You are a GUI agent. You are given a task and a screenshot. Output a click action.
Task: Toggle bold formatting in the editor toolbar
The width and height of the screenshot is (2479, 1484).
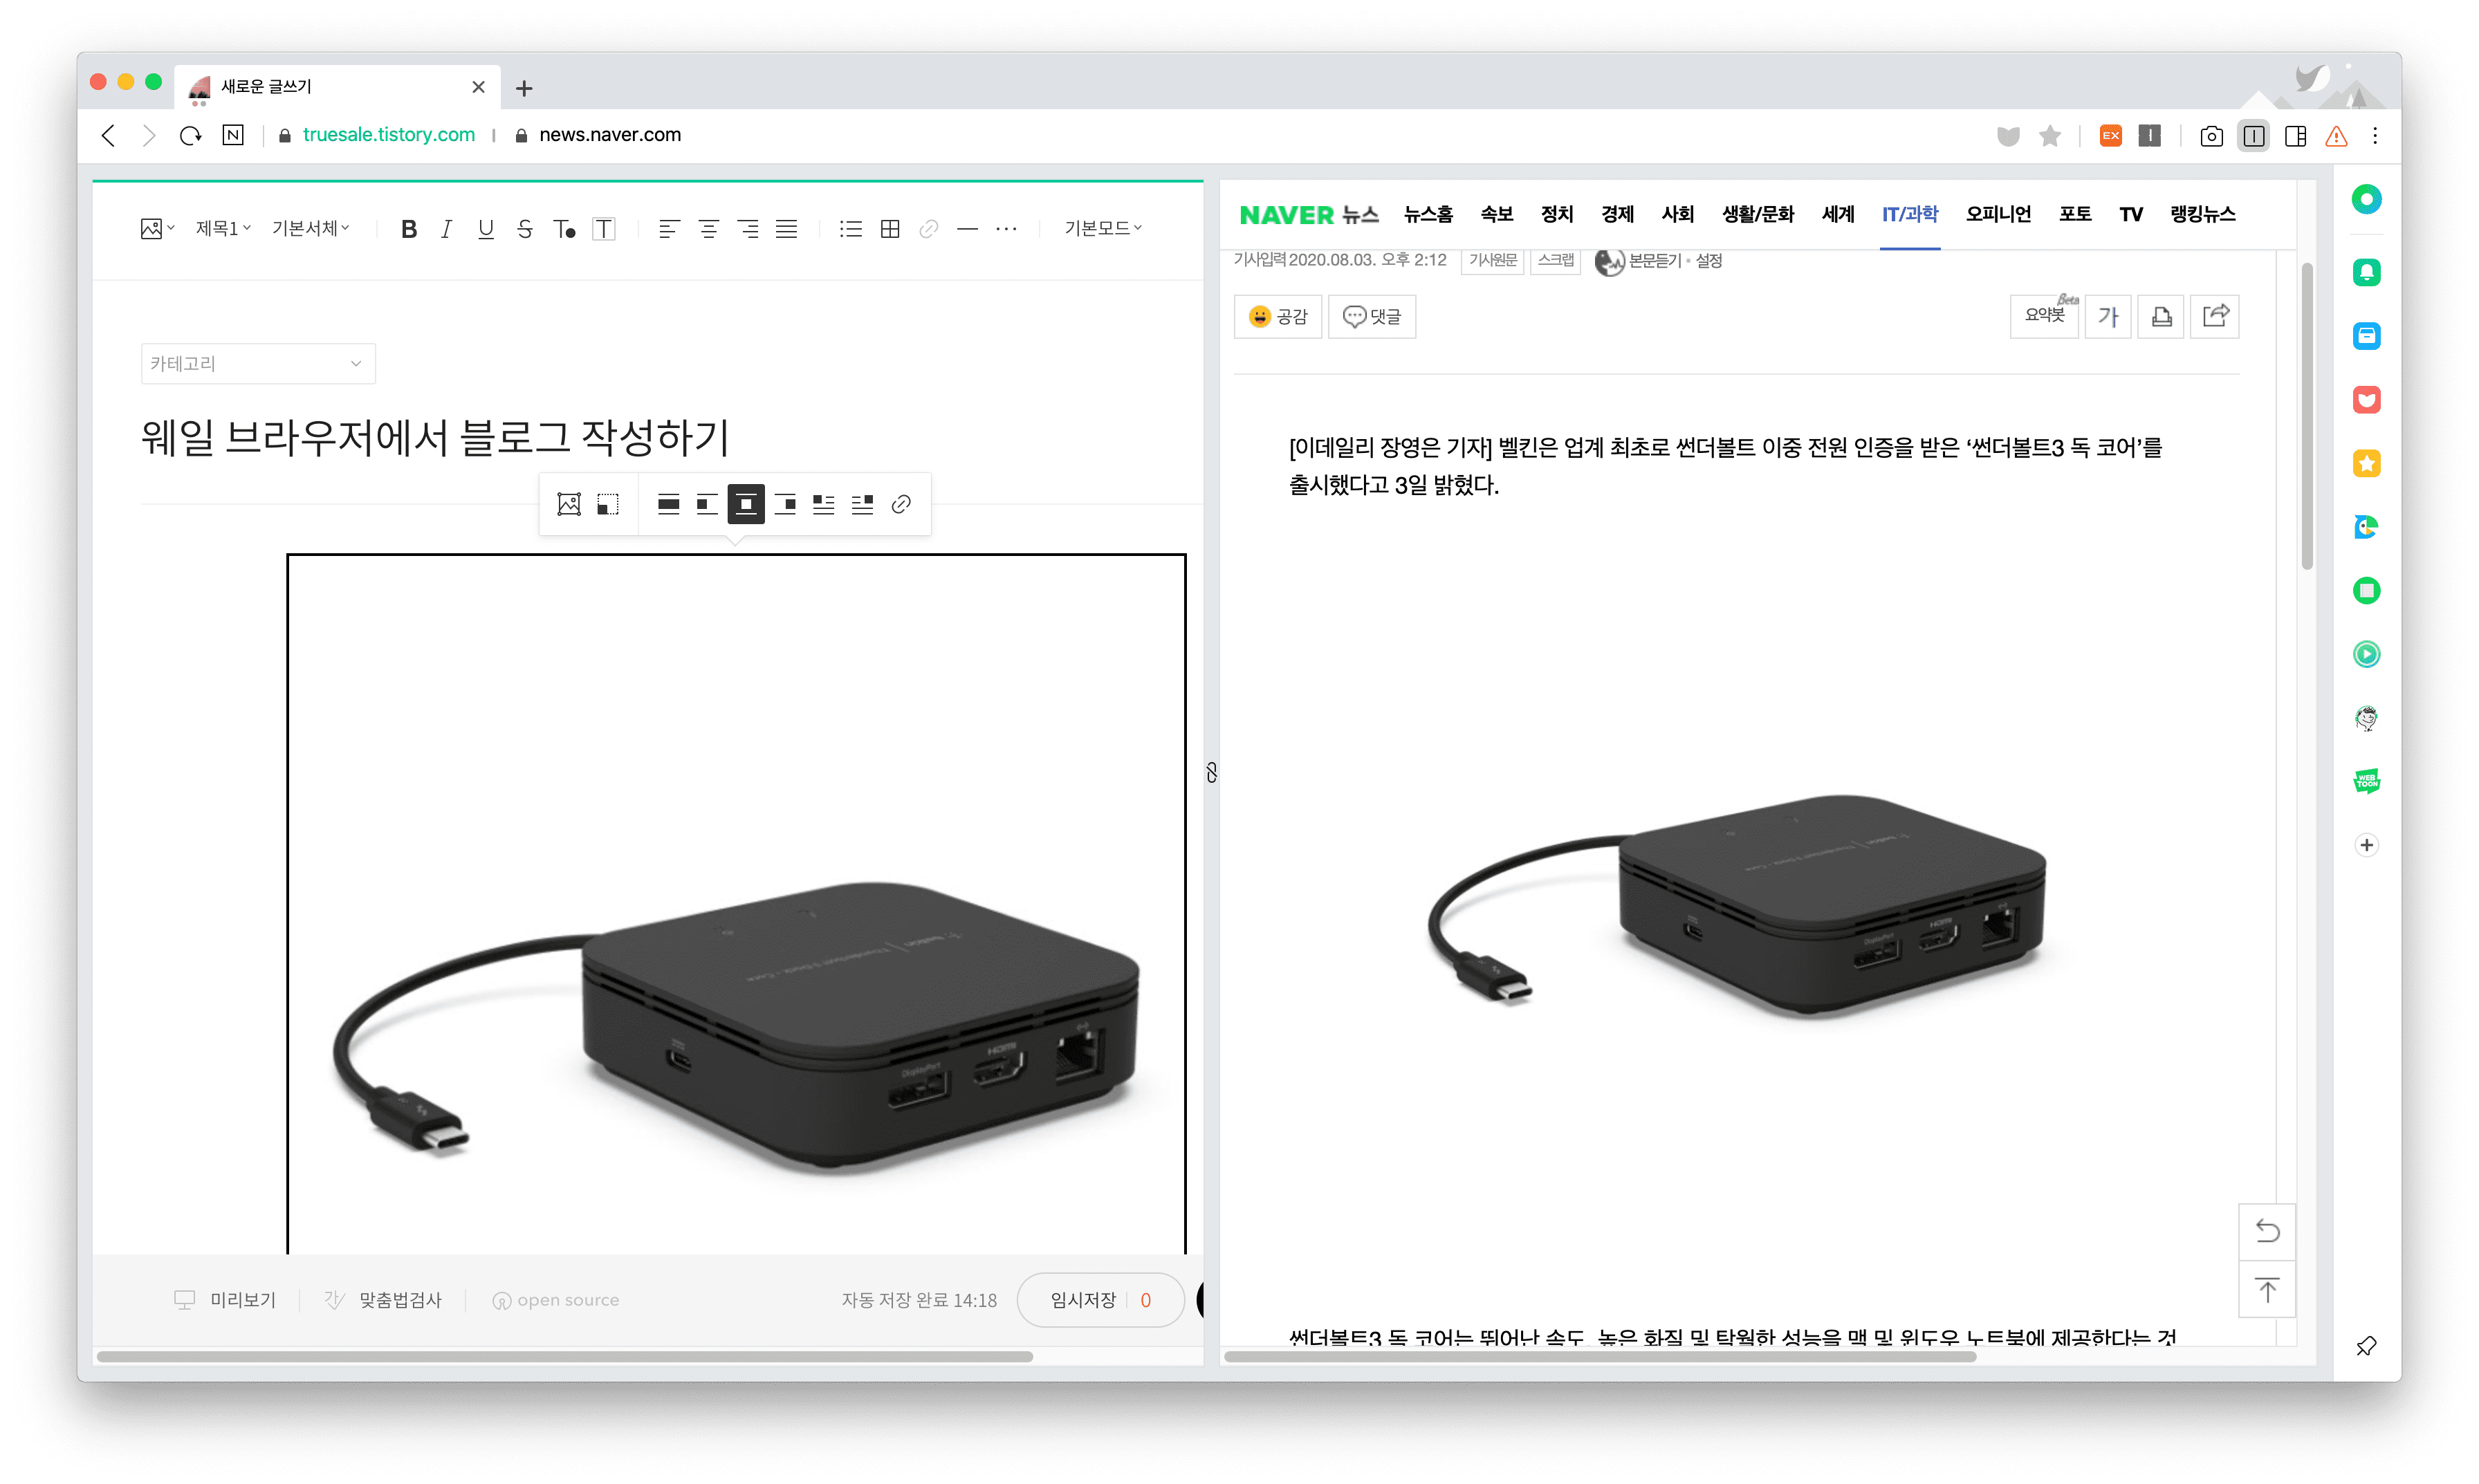(x=408, y=229)
